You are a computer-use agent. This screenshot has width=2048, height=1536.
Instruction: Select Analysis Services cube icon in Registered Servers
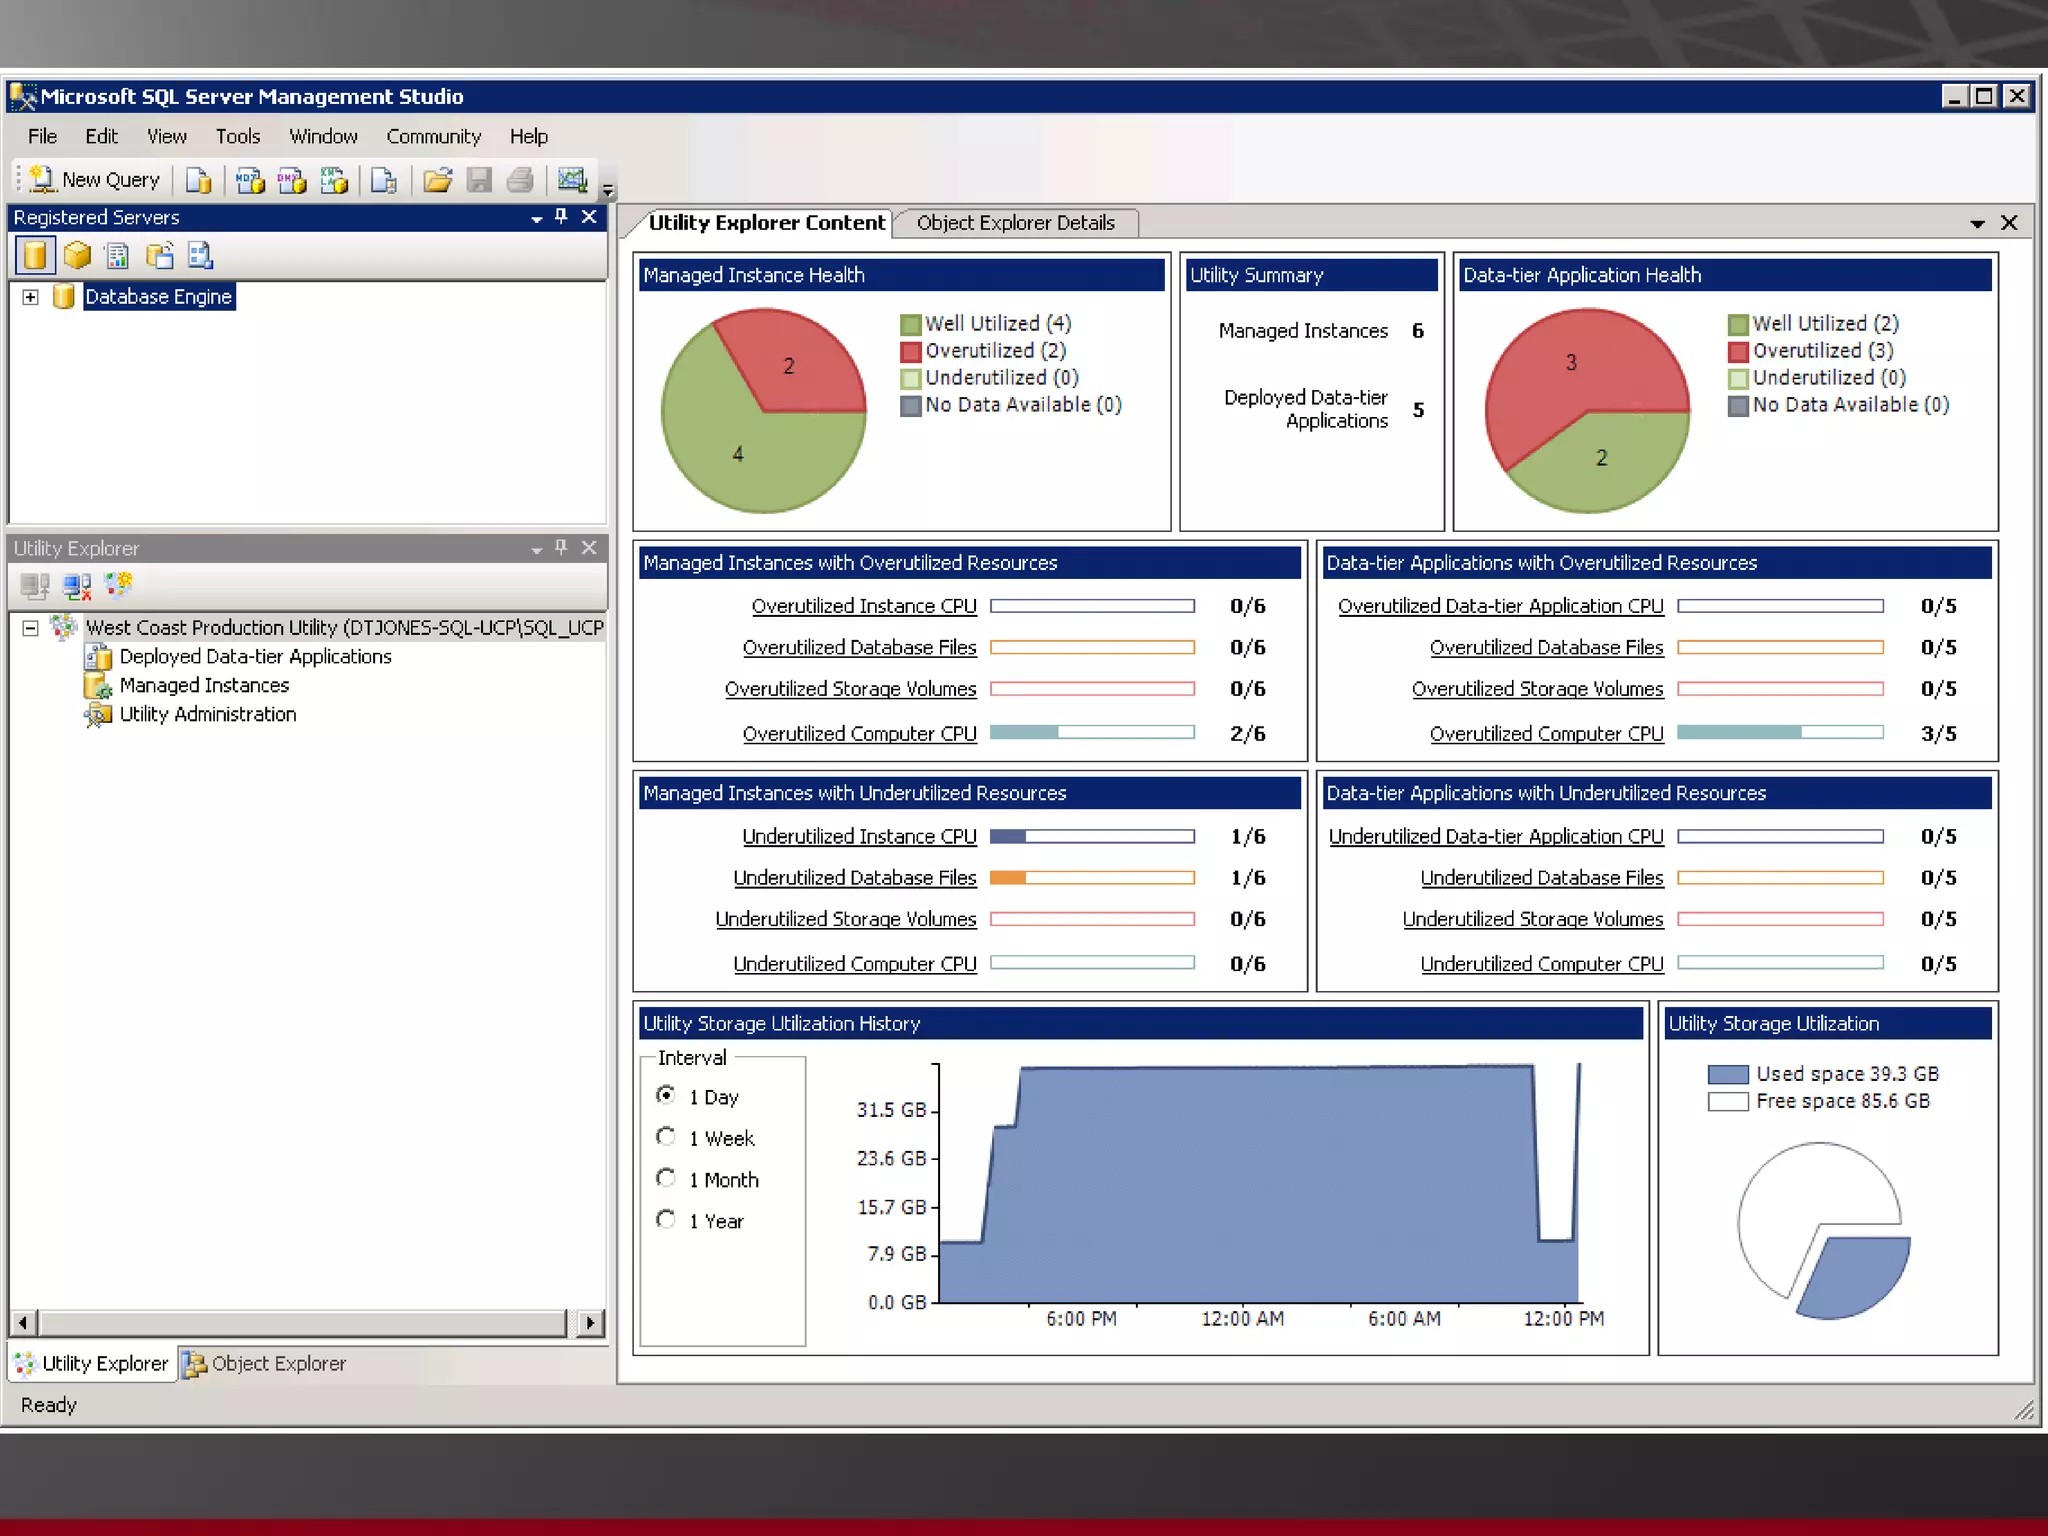[x=77, y=256]
